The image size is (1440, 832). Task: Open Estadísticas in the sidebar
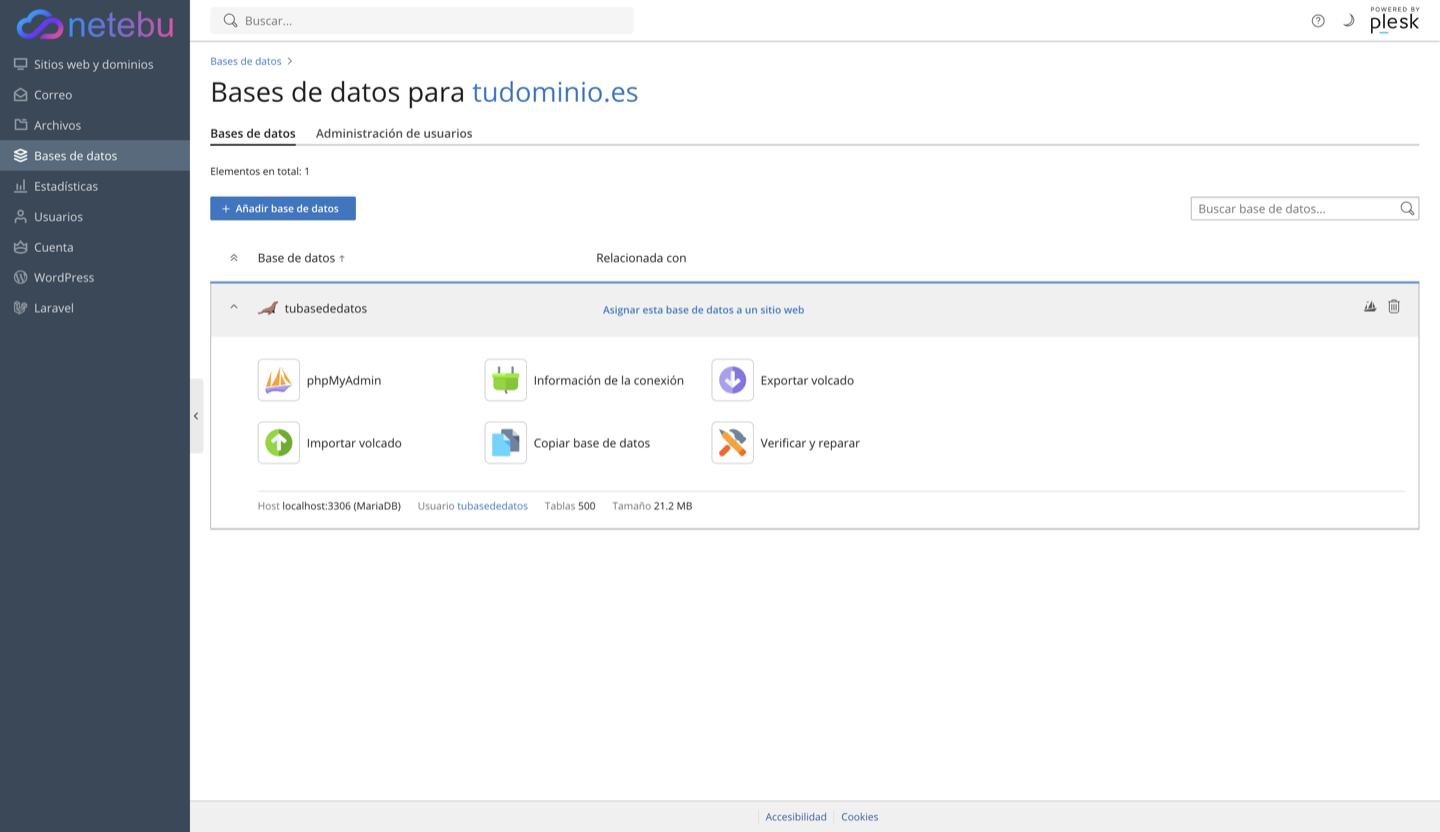pyautogui.click(x=95, y=186)
